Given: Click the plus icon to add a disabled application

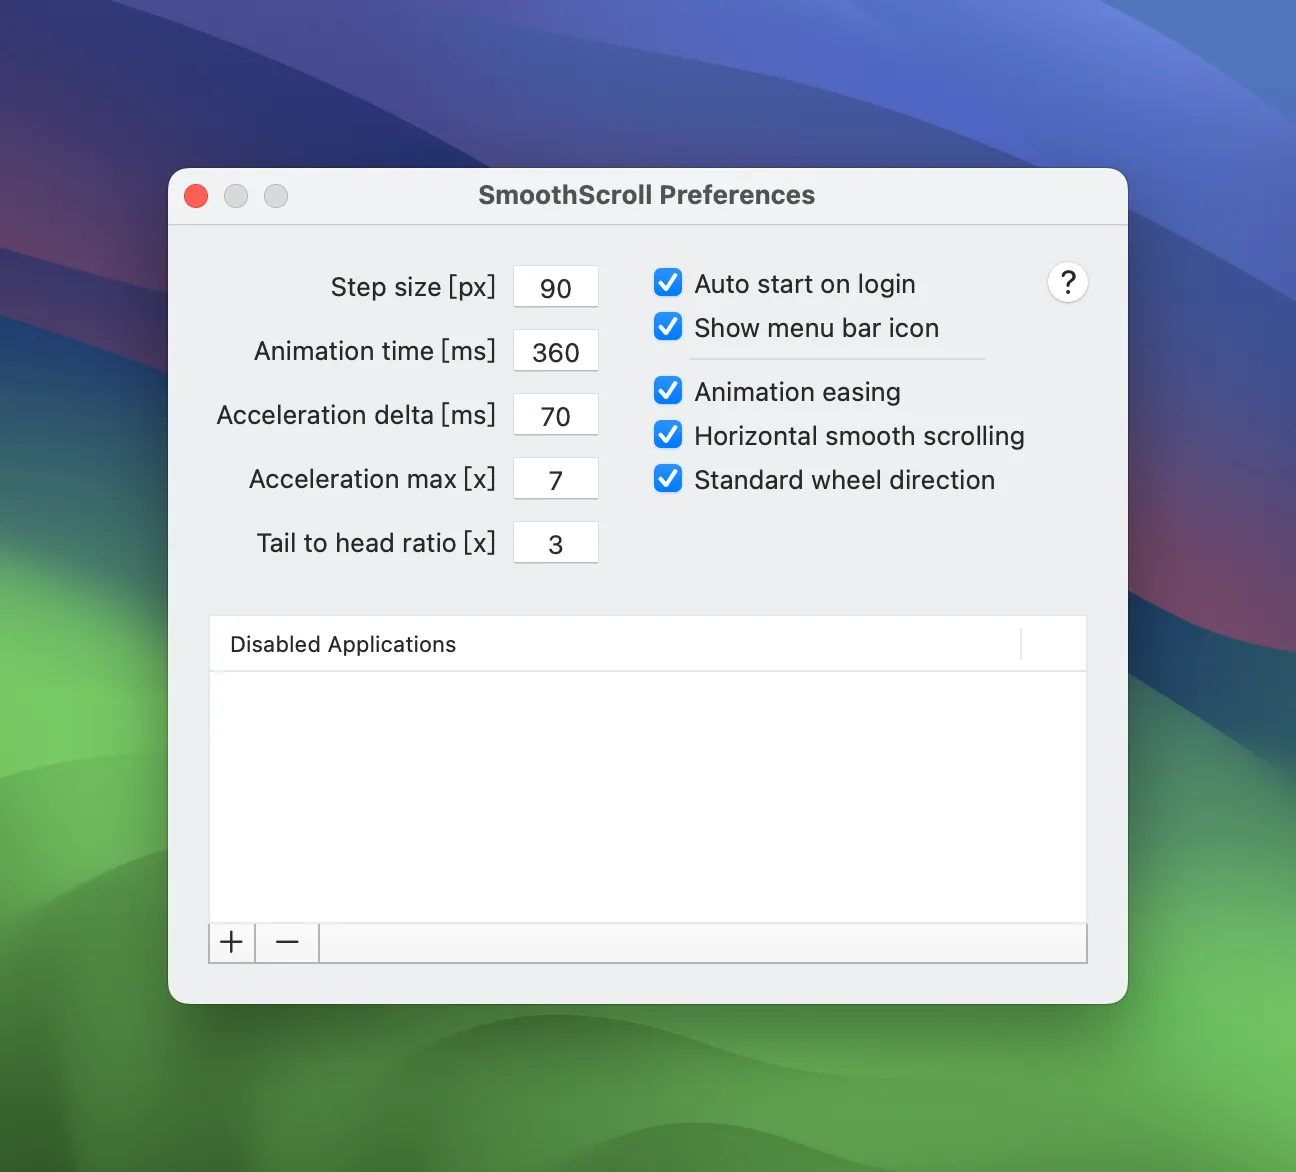Looking at the screenshot, I should [x=231, y=942].
